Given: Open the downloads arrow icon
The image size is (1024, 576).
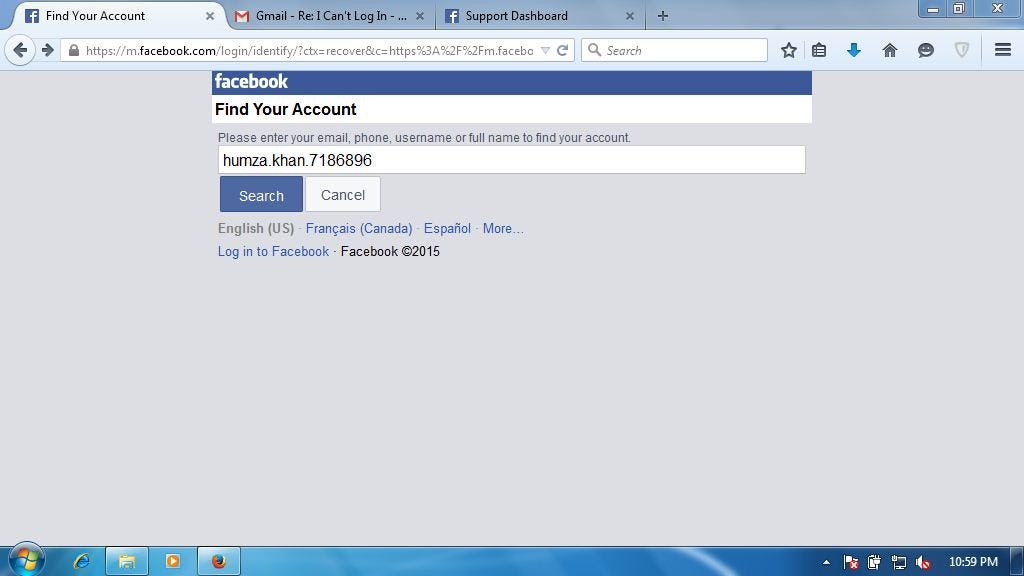Looking at the screenshot, I should tap(854, 50).
